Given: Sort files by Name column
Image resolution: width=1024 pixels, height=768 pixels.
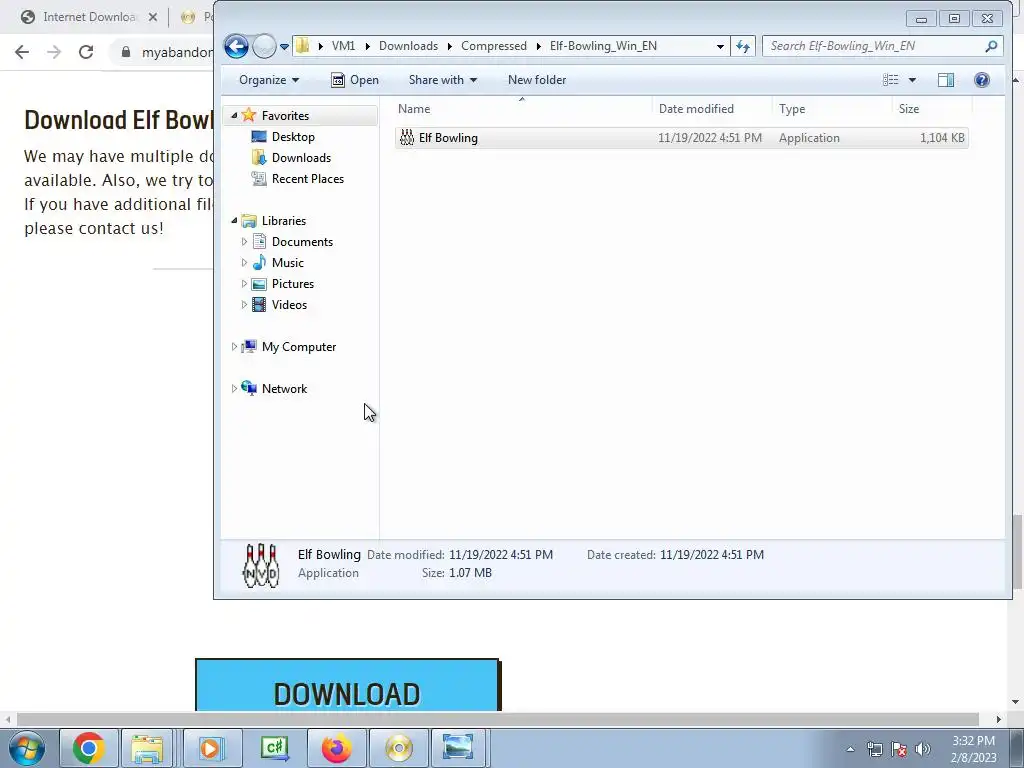Looking at the screenshot, I should pos(522,108).
